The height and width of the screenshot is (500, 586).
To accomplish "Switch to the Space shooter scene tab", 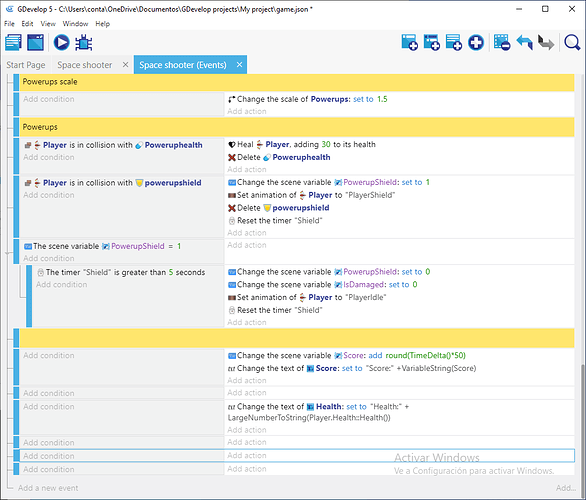I will [x=84, y=65].
